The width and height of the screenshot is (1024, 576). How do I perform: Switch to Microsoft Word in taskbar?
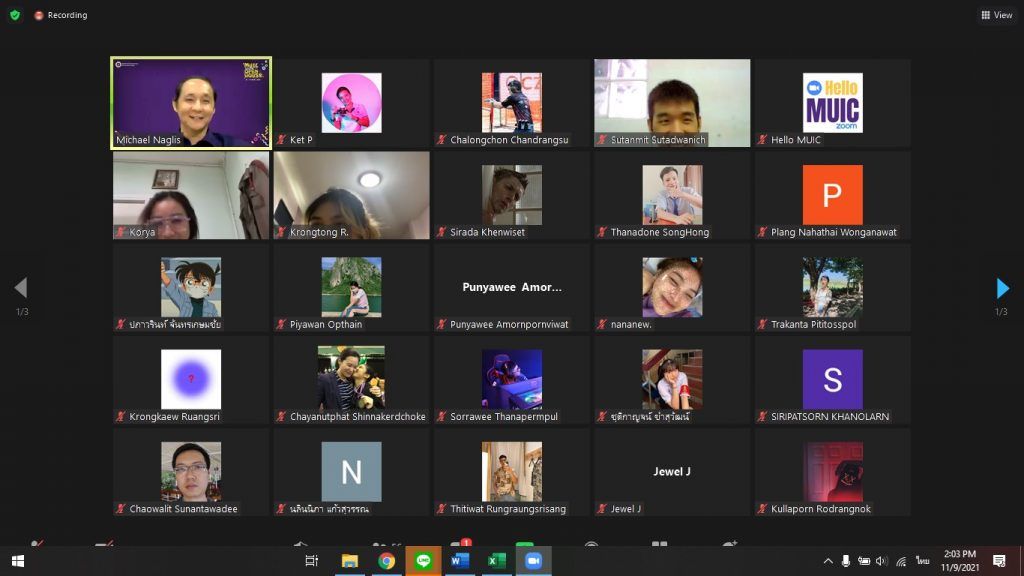click(x=460, y=561)
